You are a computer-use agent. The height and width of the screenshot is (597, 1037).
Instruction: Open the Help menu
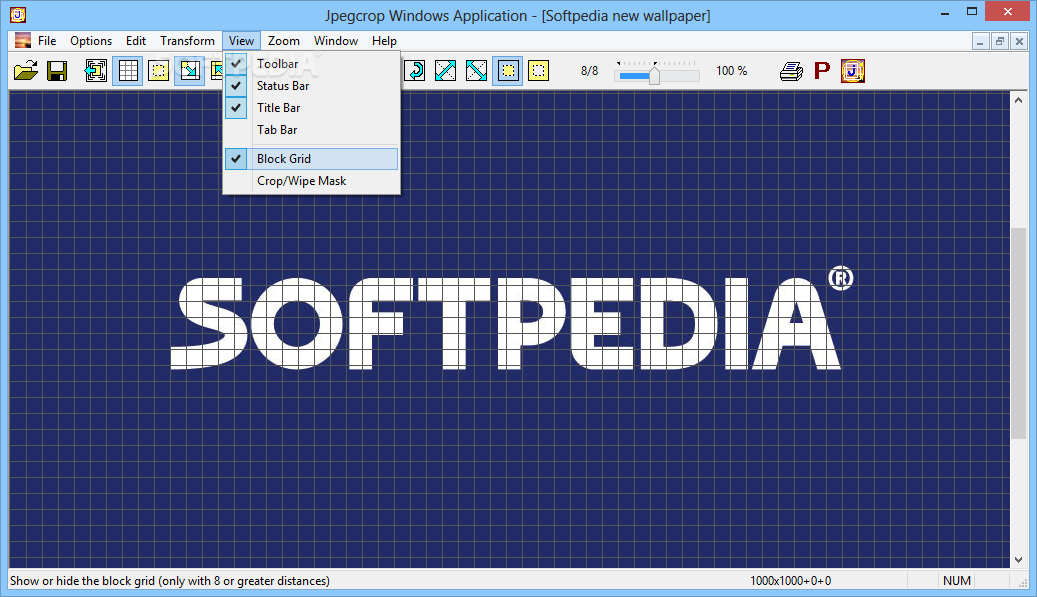[384, 40]
